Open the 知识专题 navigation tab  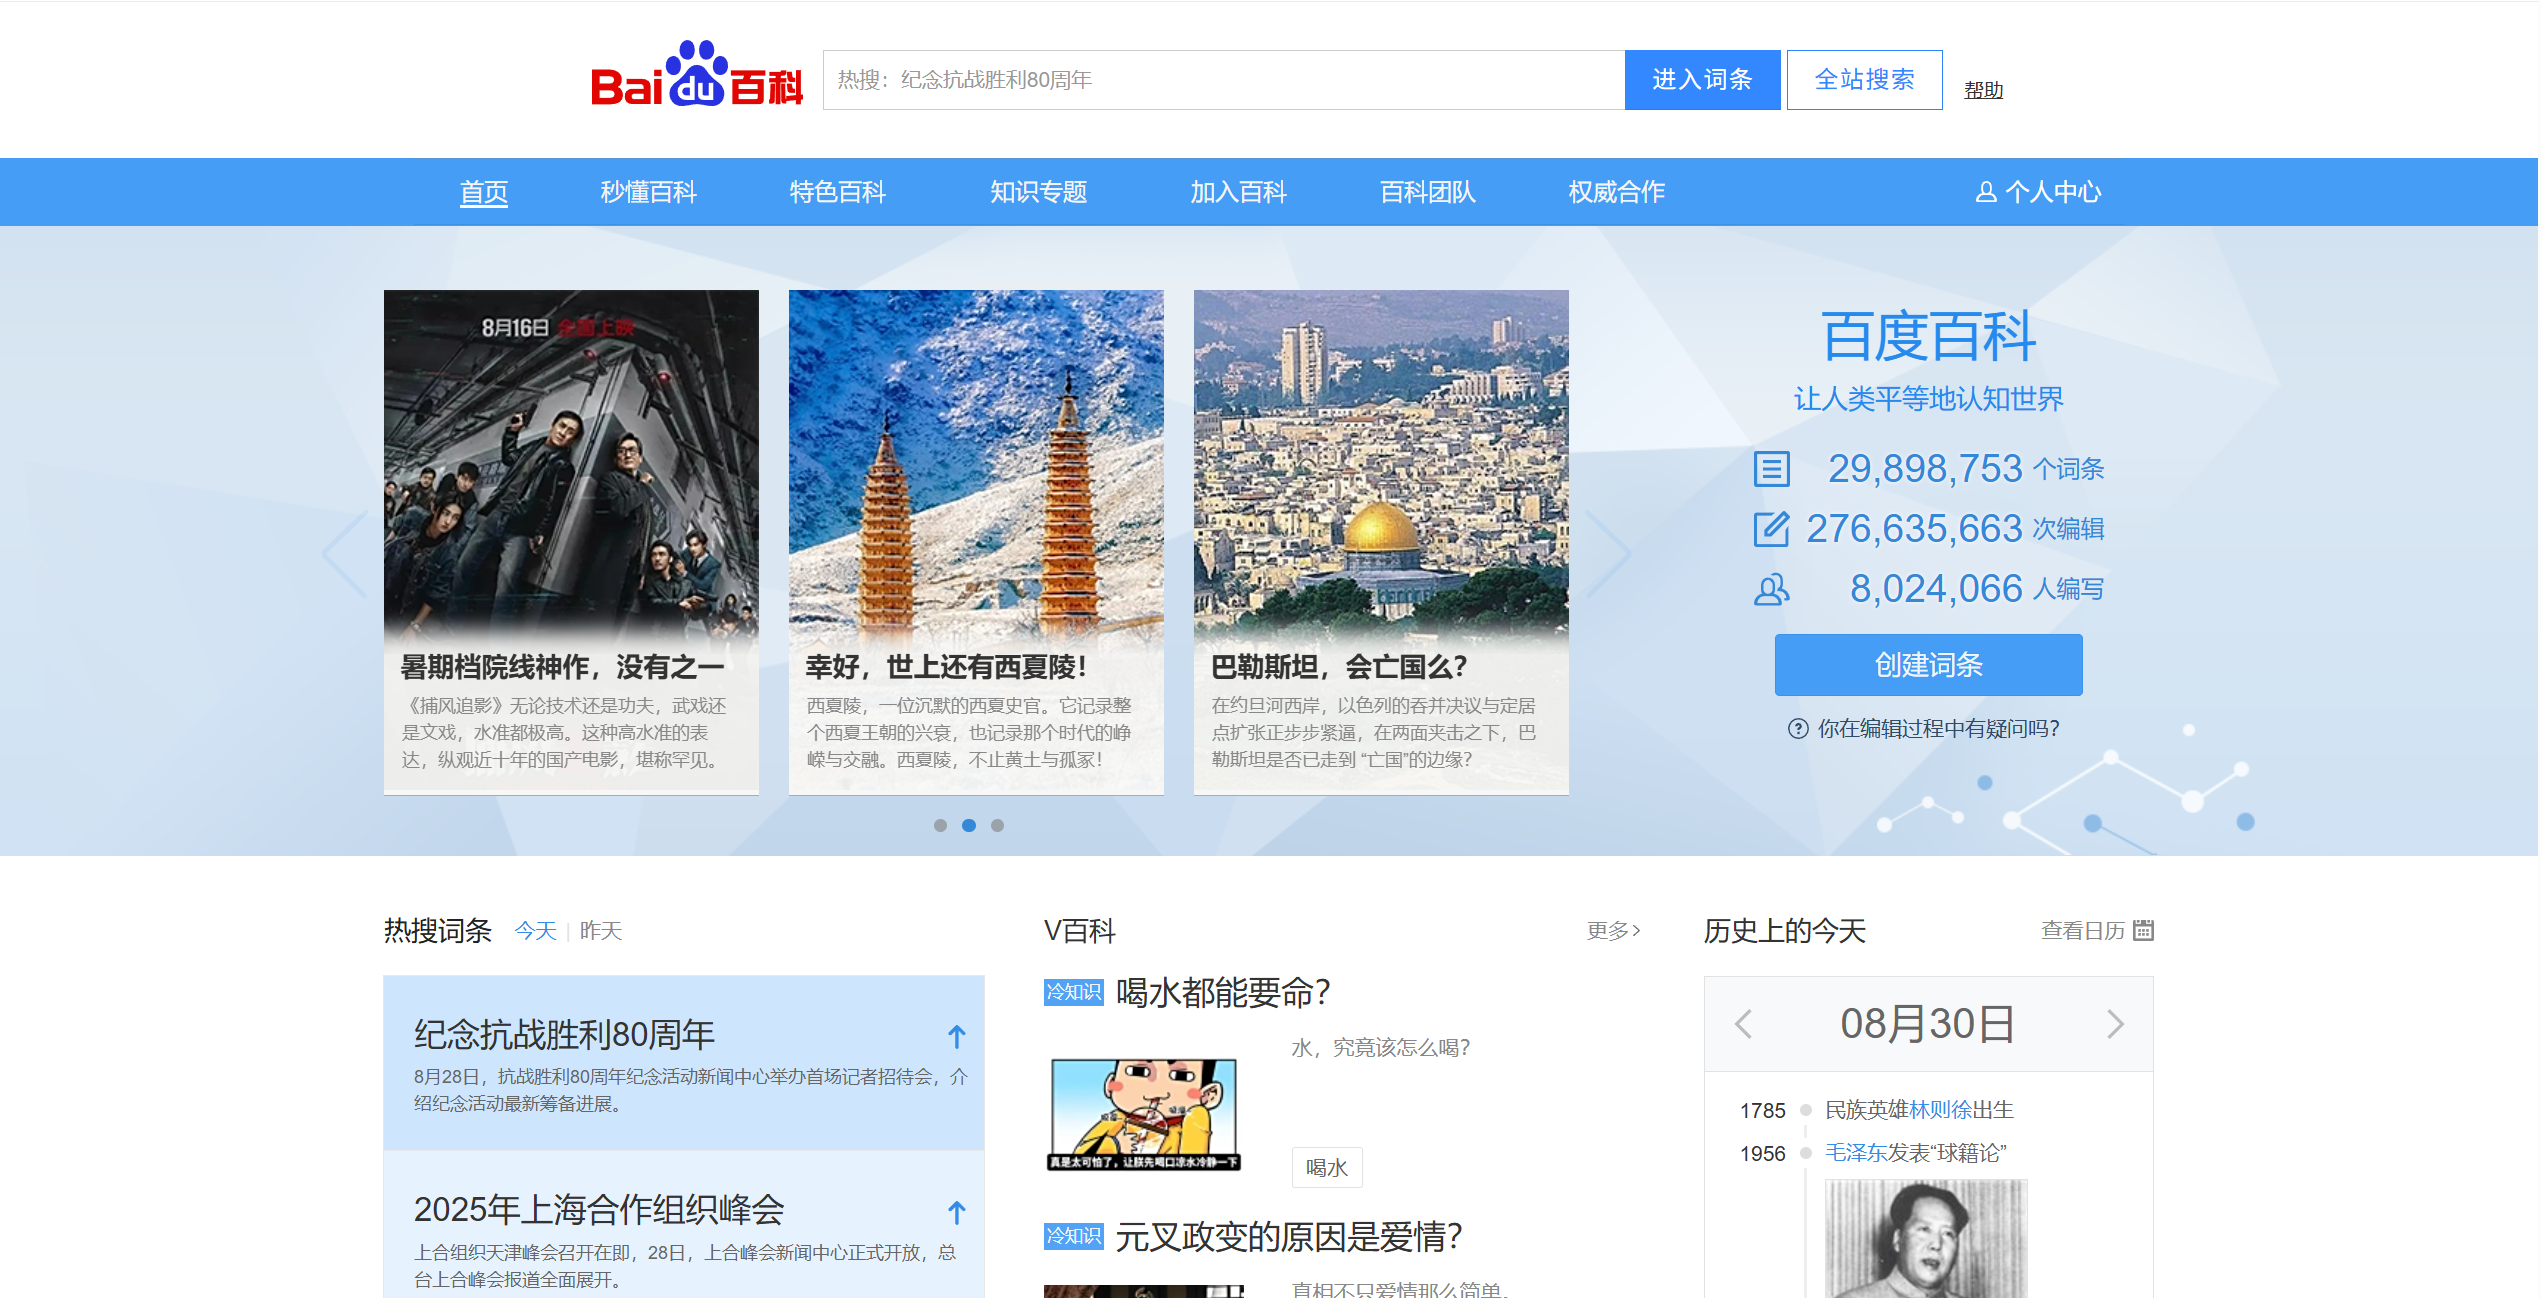point(1038,192)
